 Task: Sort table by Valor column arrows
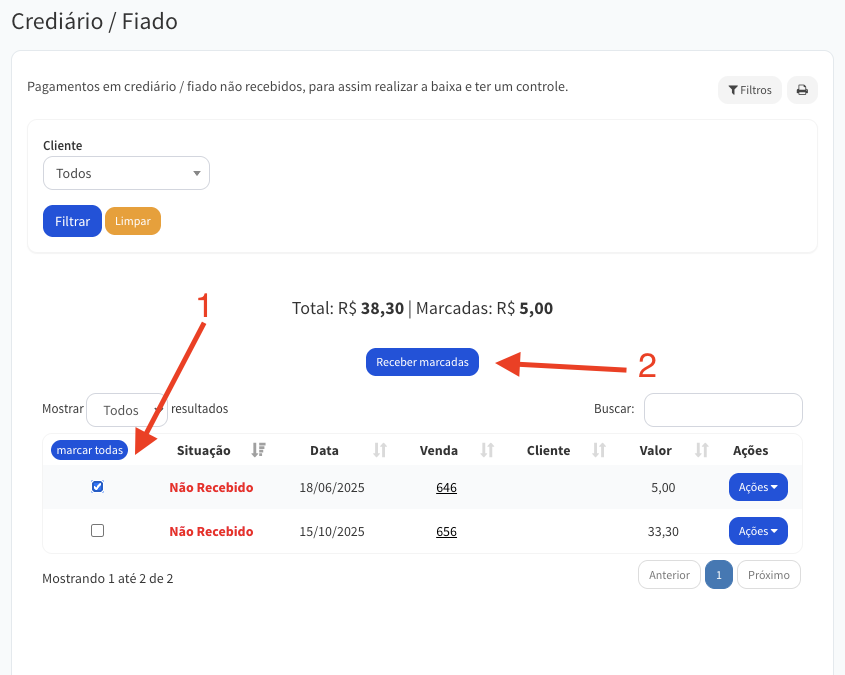pyautogui.click(x=702, y=450)
